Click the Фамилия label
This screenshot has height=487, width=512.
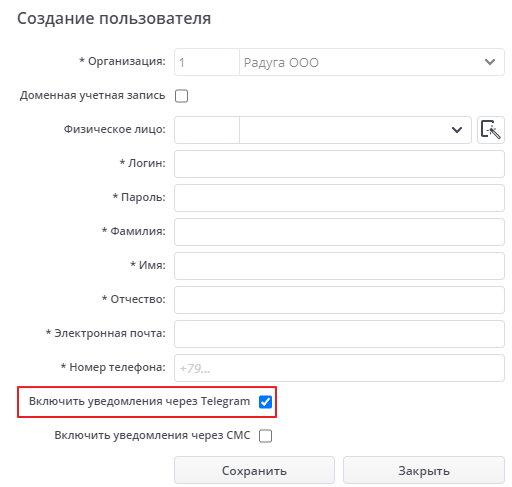coord(134,231)
